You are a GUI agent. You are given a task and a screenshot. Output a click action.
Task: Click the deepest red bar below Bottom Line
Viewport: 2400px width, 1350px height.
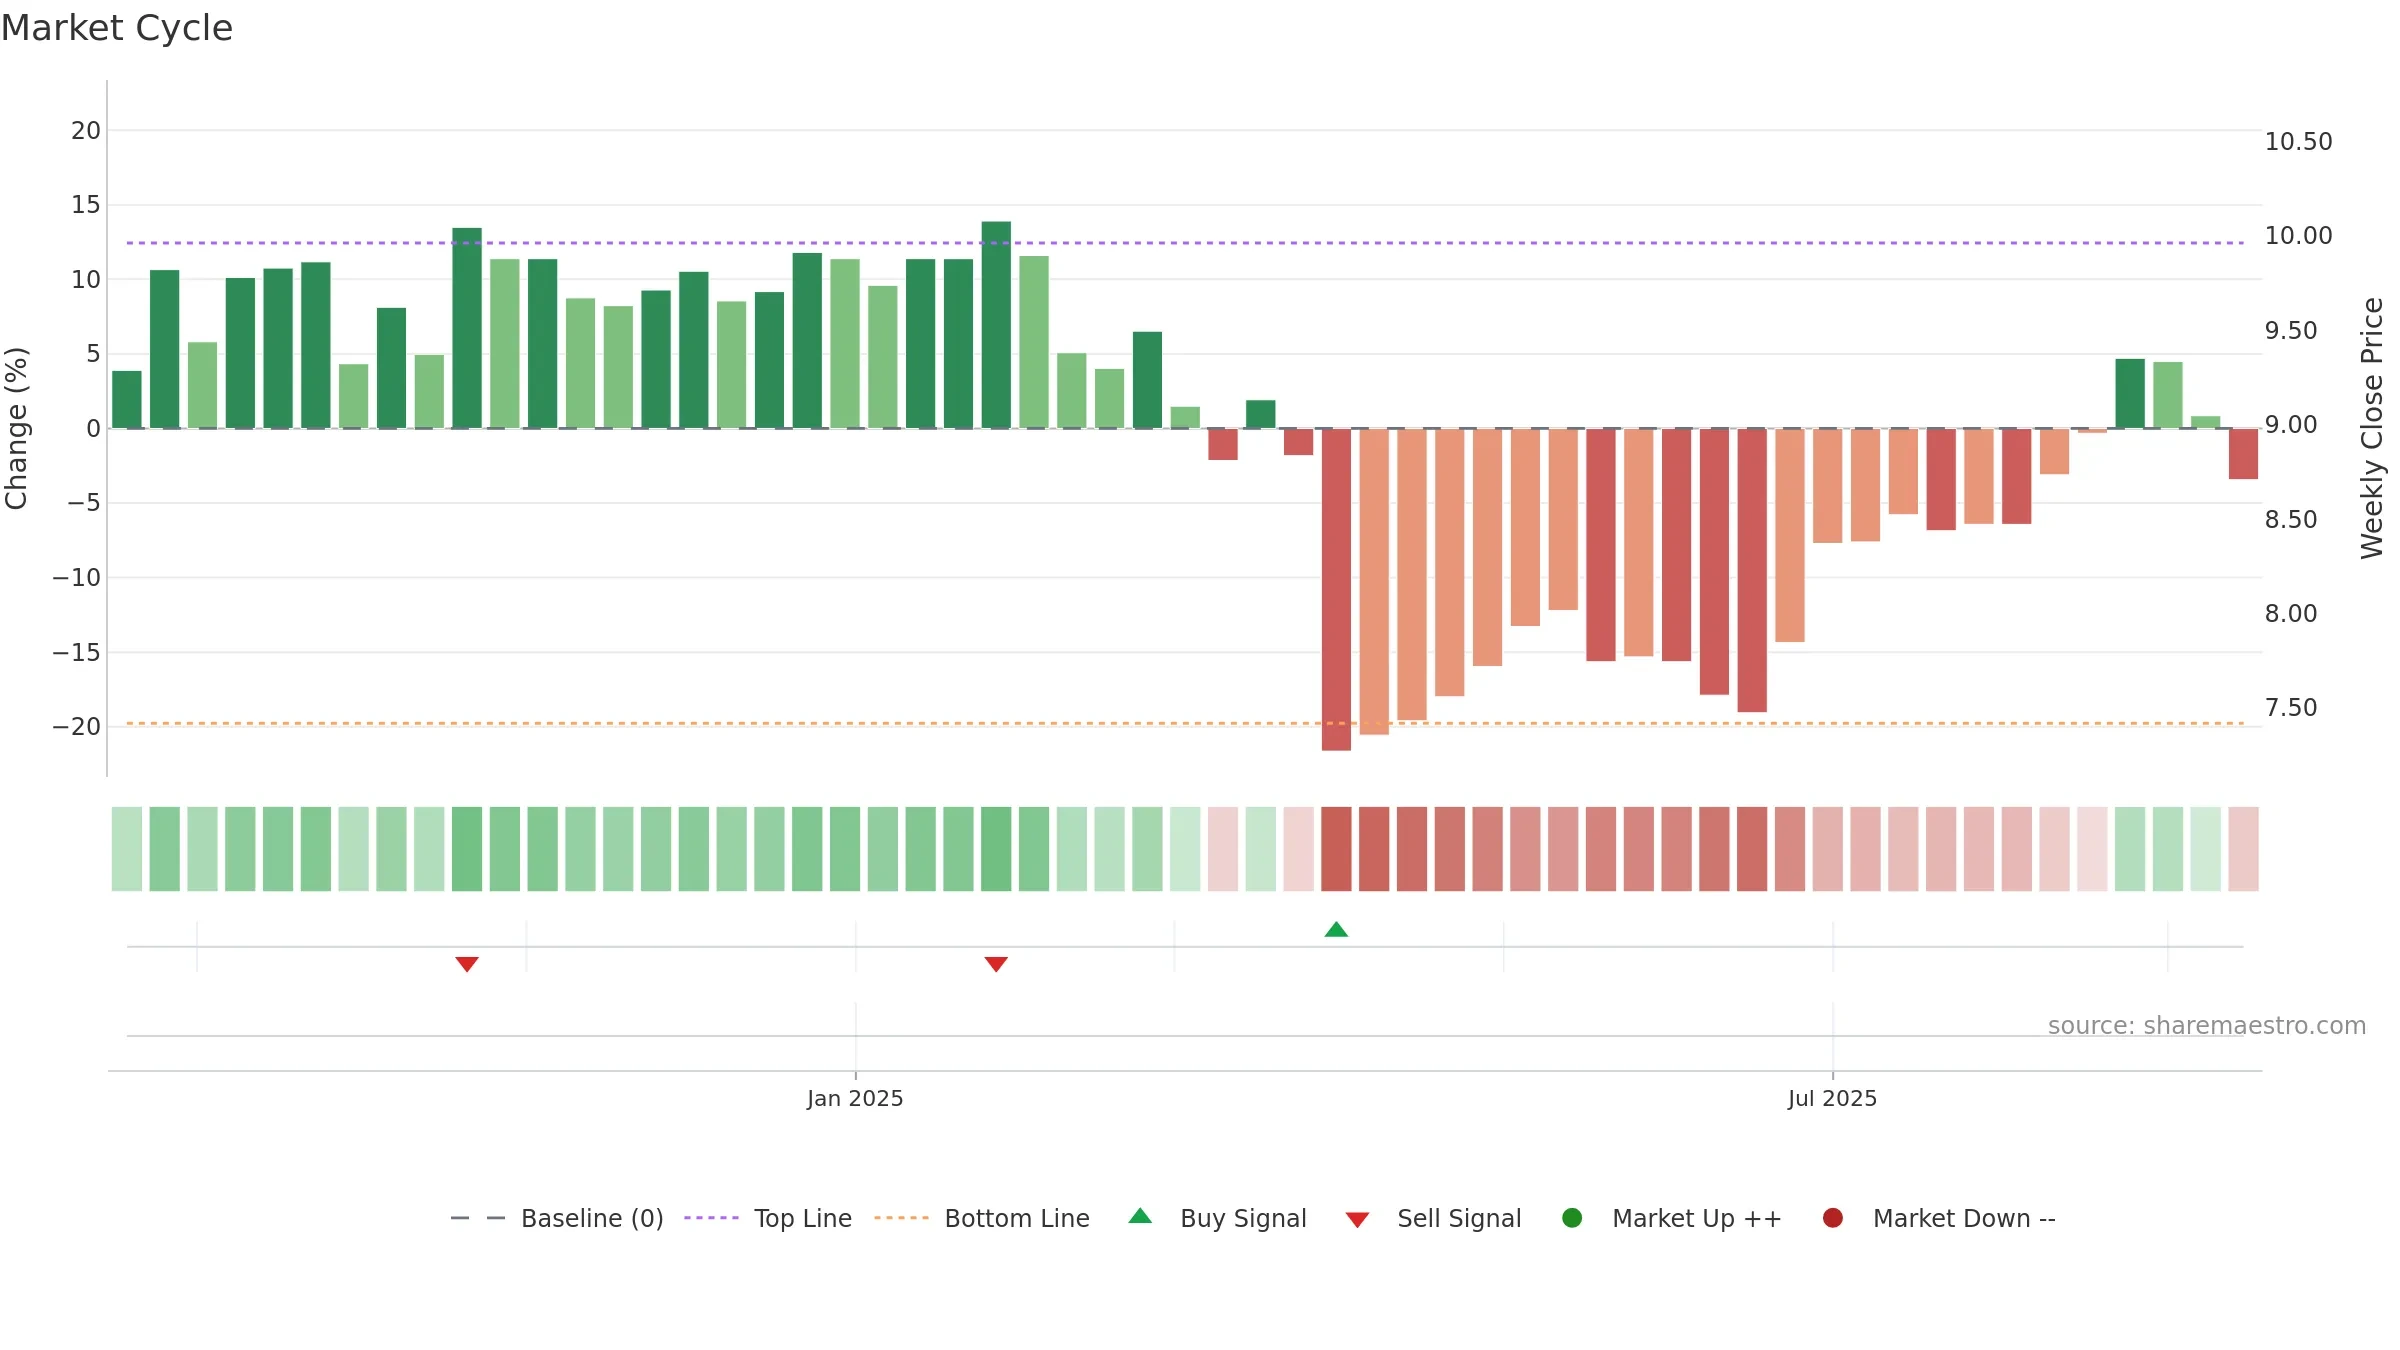1336,589
